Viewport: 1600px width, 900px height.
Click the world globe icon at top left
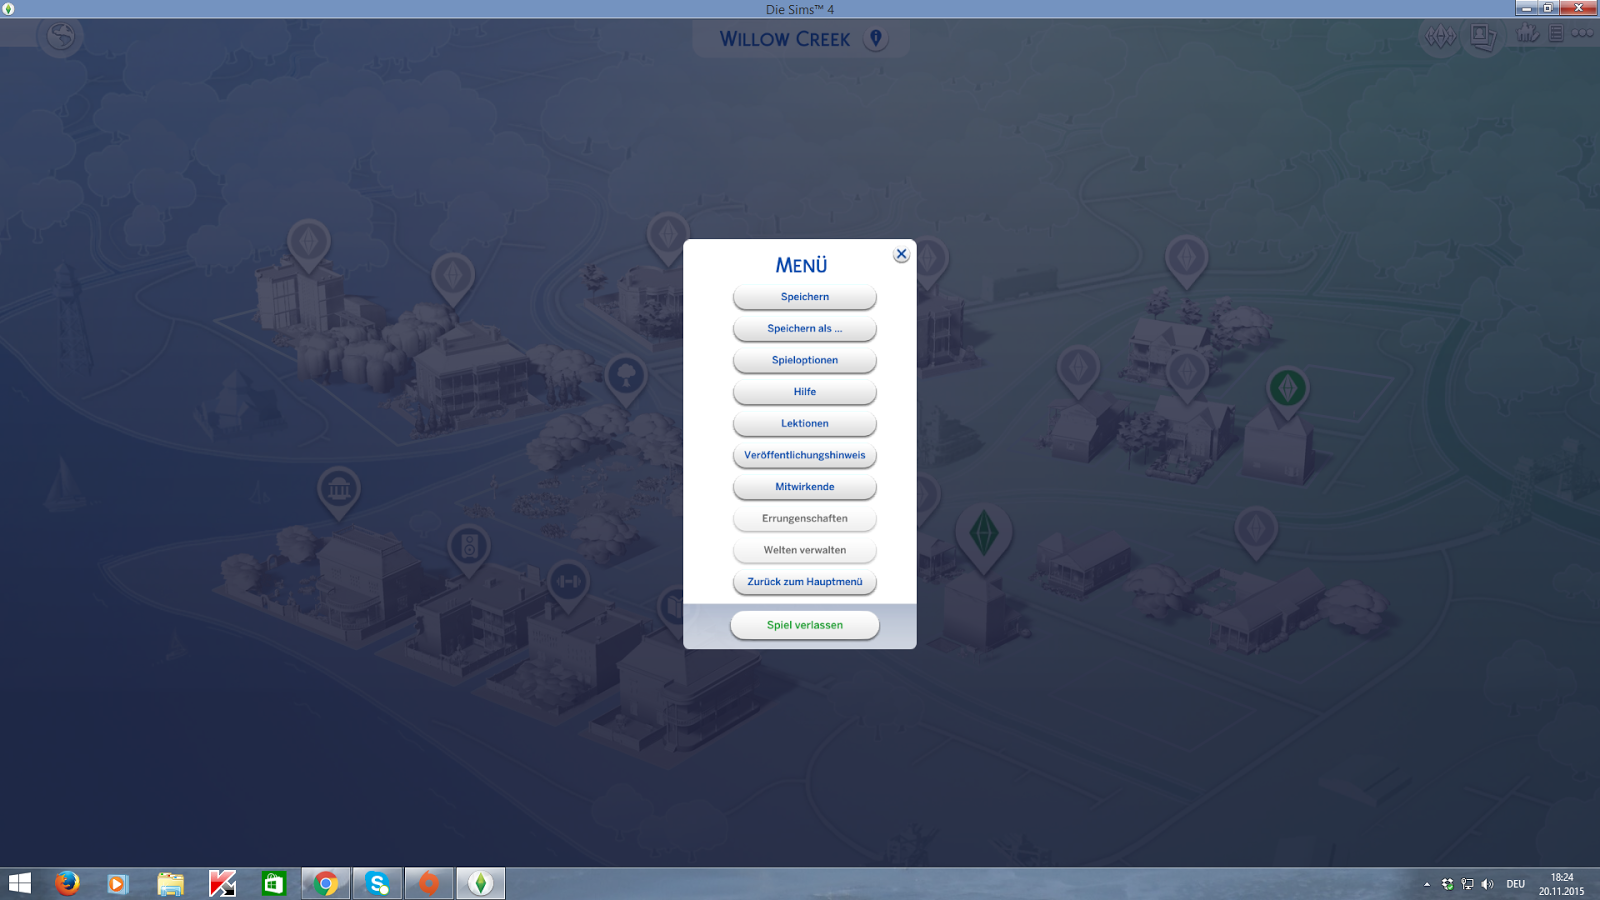[60, 37]
